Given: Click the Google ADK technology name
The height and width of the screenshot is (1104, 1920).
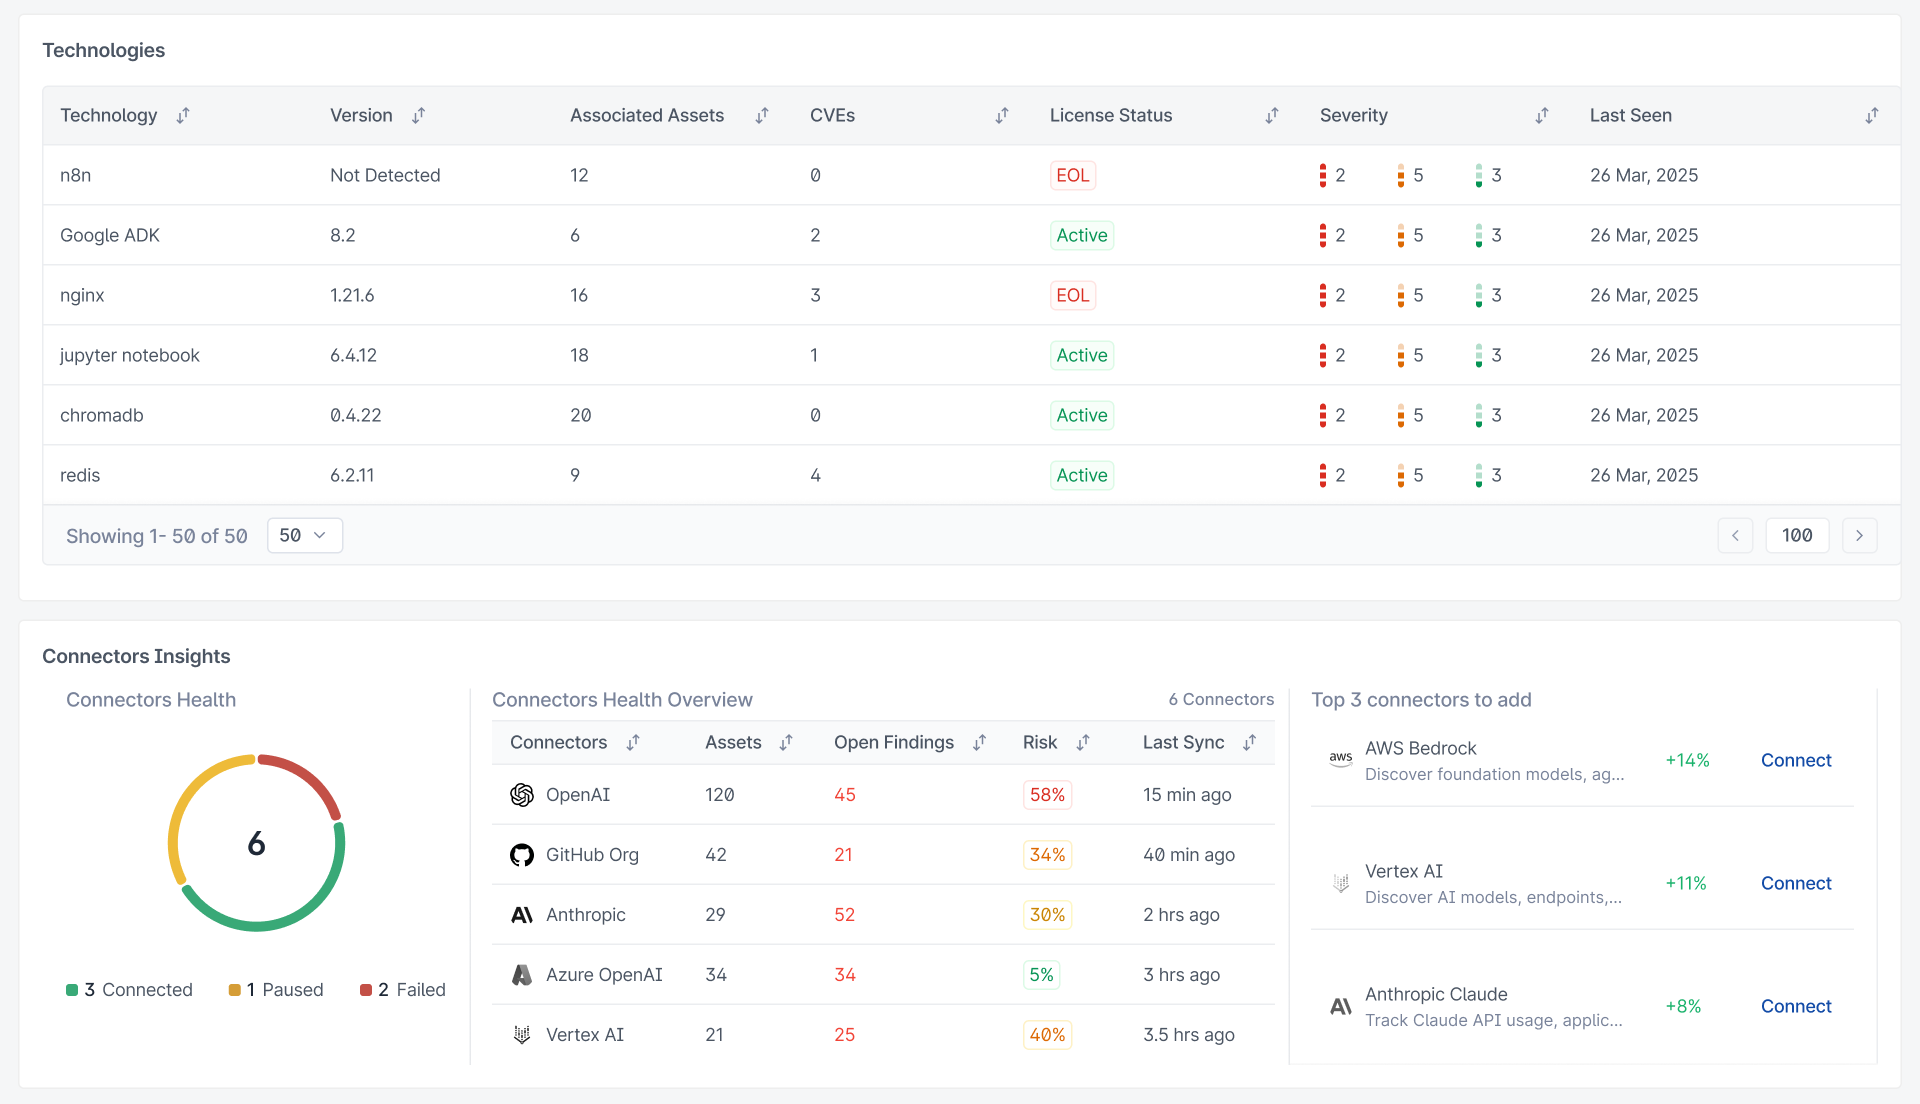Looking at the screenshot, I should click(x=110, y=236).
